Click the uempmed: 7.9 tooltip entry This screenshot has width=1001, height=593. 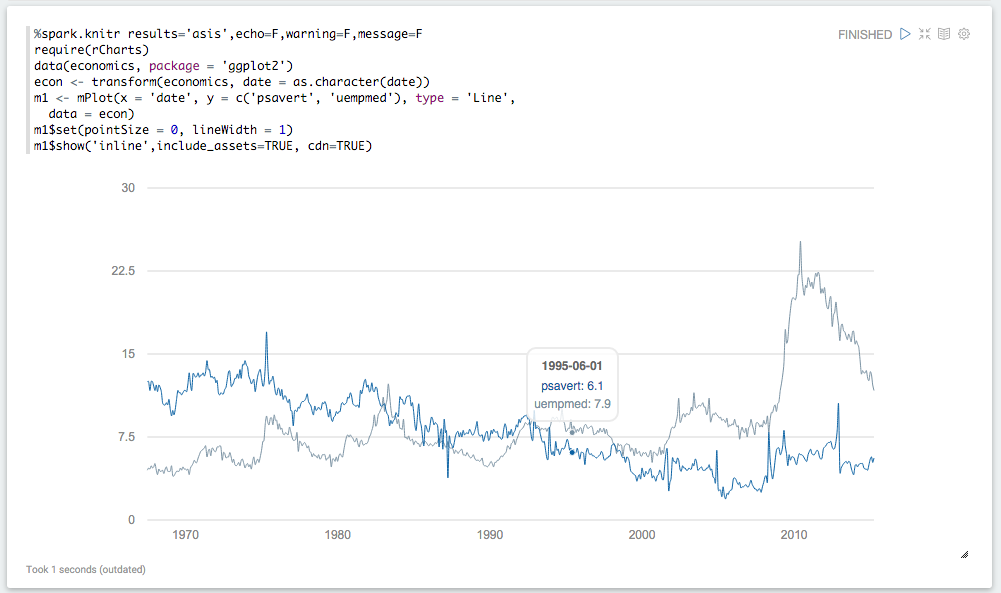(x=572, y=404)
